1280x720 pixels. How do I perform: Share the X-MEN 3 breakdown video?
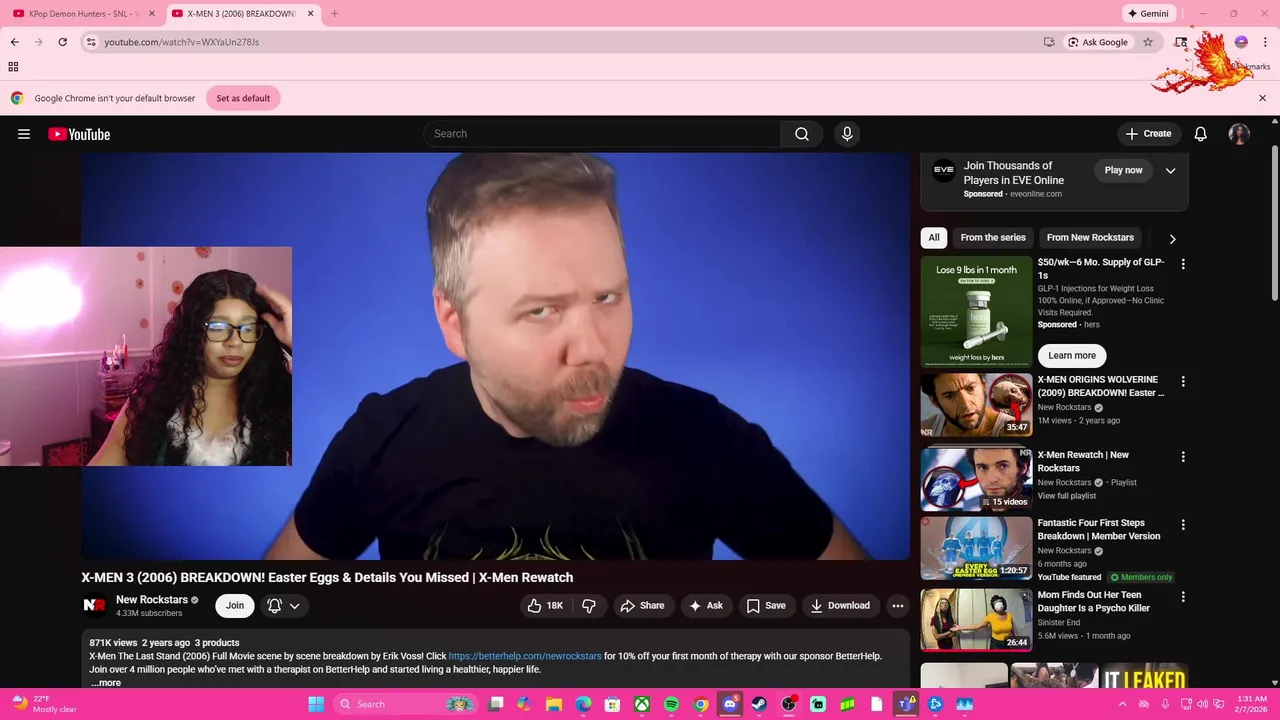coord(642,605)
